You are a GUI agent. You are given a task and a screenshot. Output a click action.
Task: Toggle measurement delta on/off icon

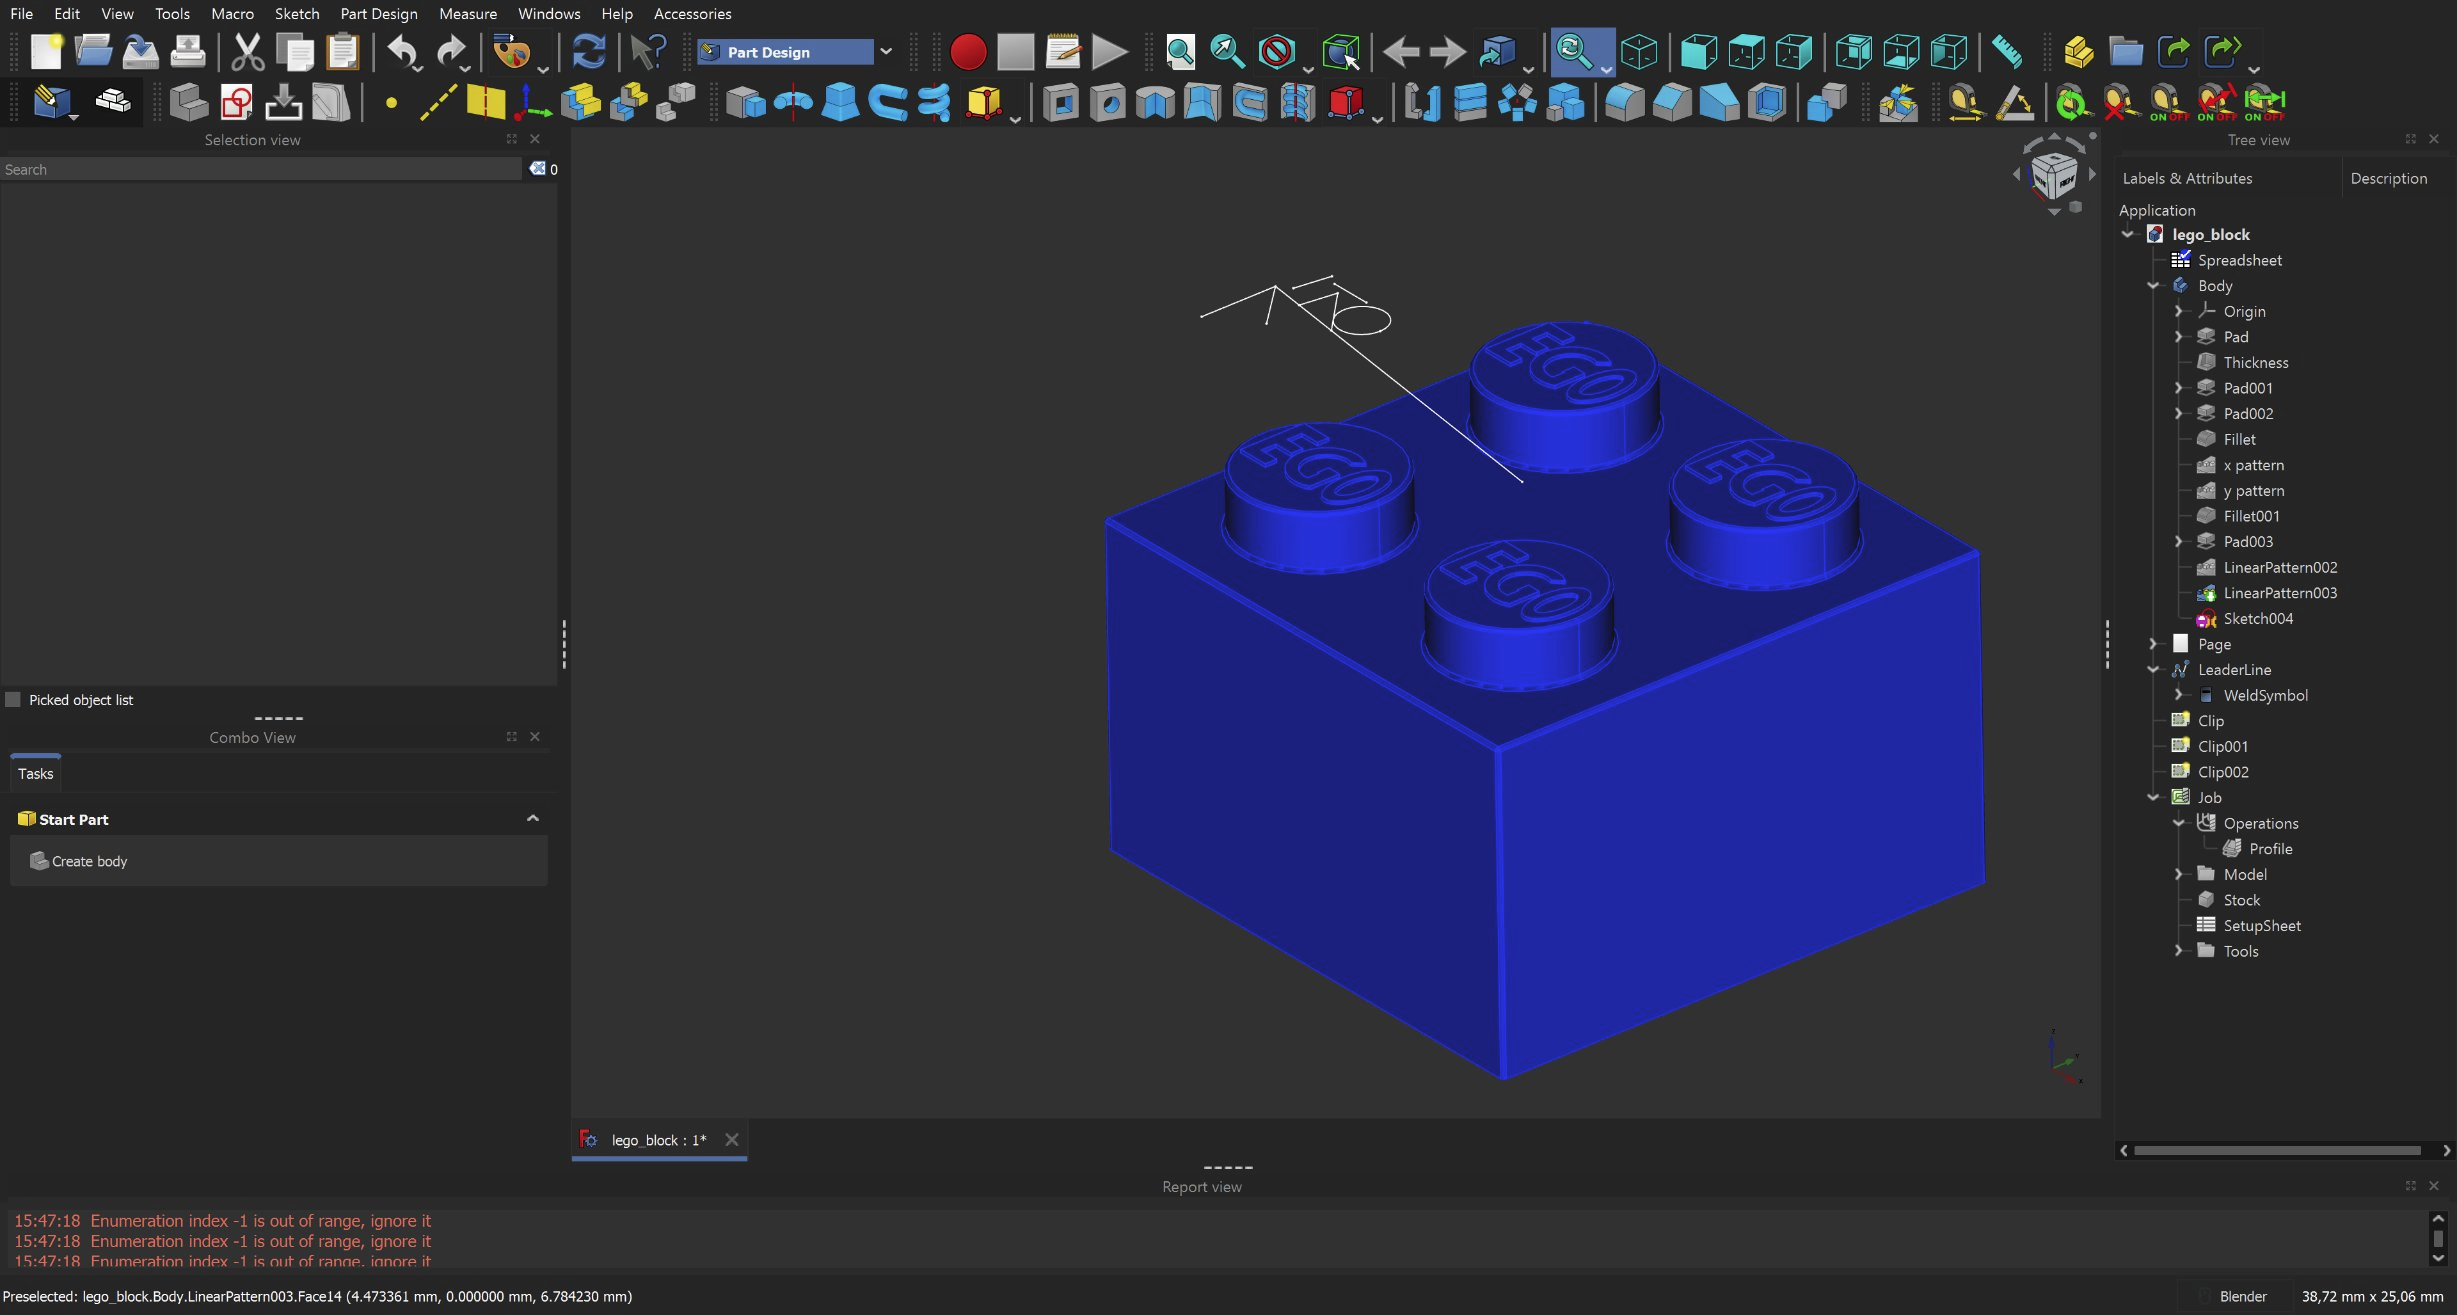coord(2263,102)
